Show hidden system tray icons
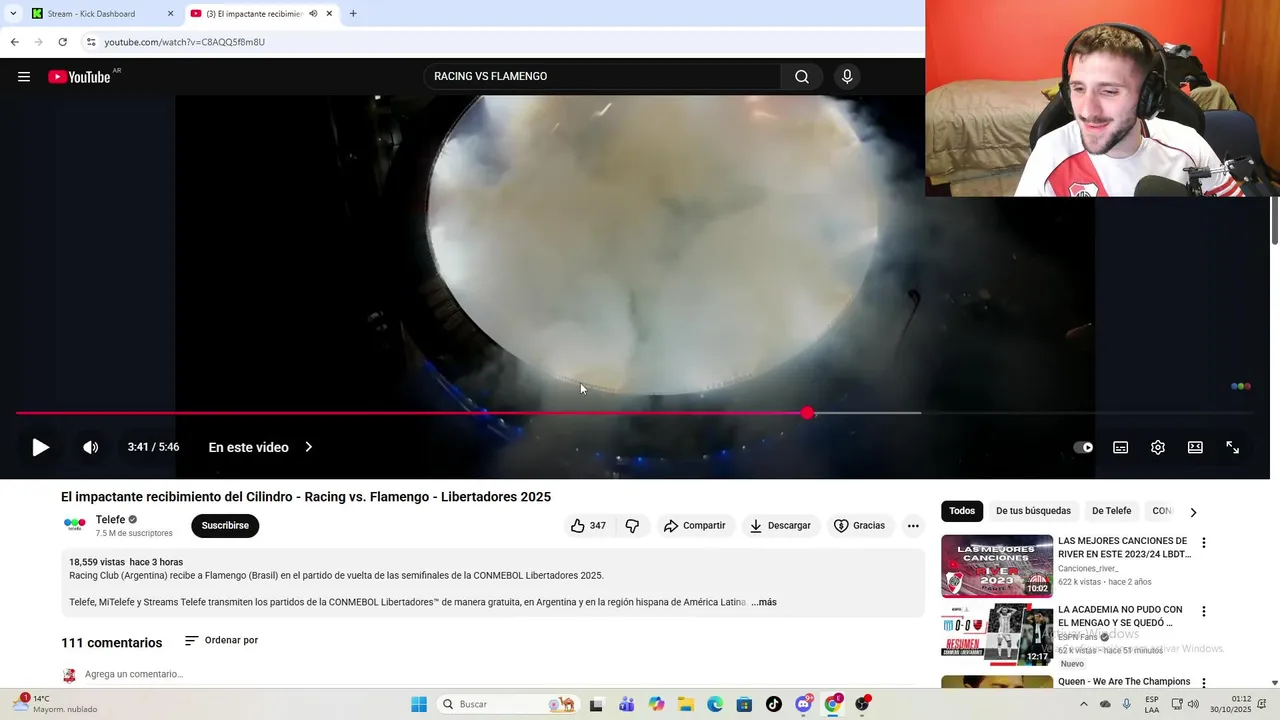The width and height of the screenshot is (1280, 720). point(1083,704)
